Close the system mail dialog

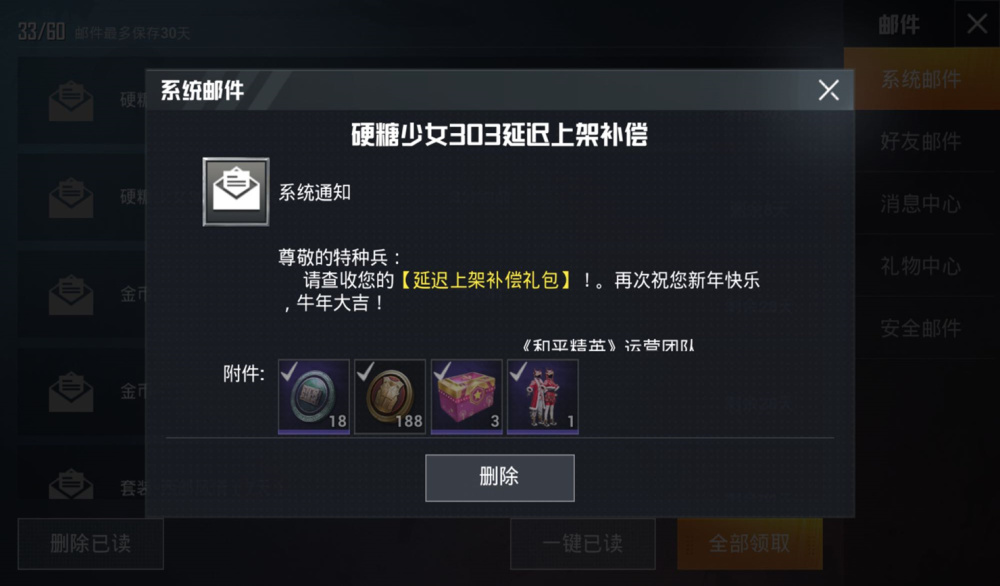coord(828,90)
